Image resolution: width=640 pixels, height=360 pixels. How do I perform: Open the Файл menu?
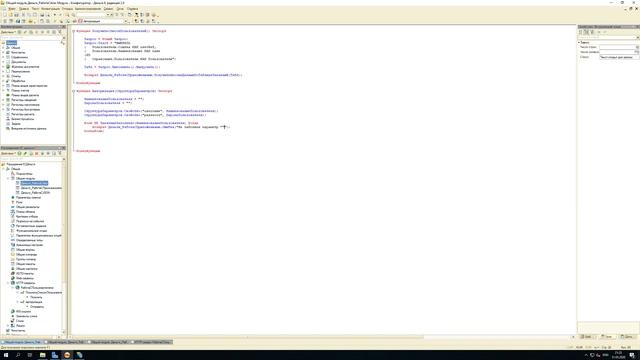coord(12,9)
